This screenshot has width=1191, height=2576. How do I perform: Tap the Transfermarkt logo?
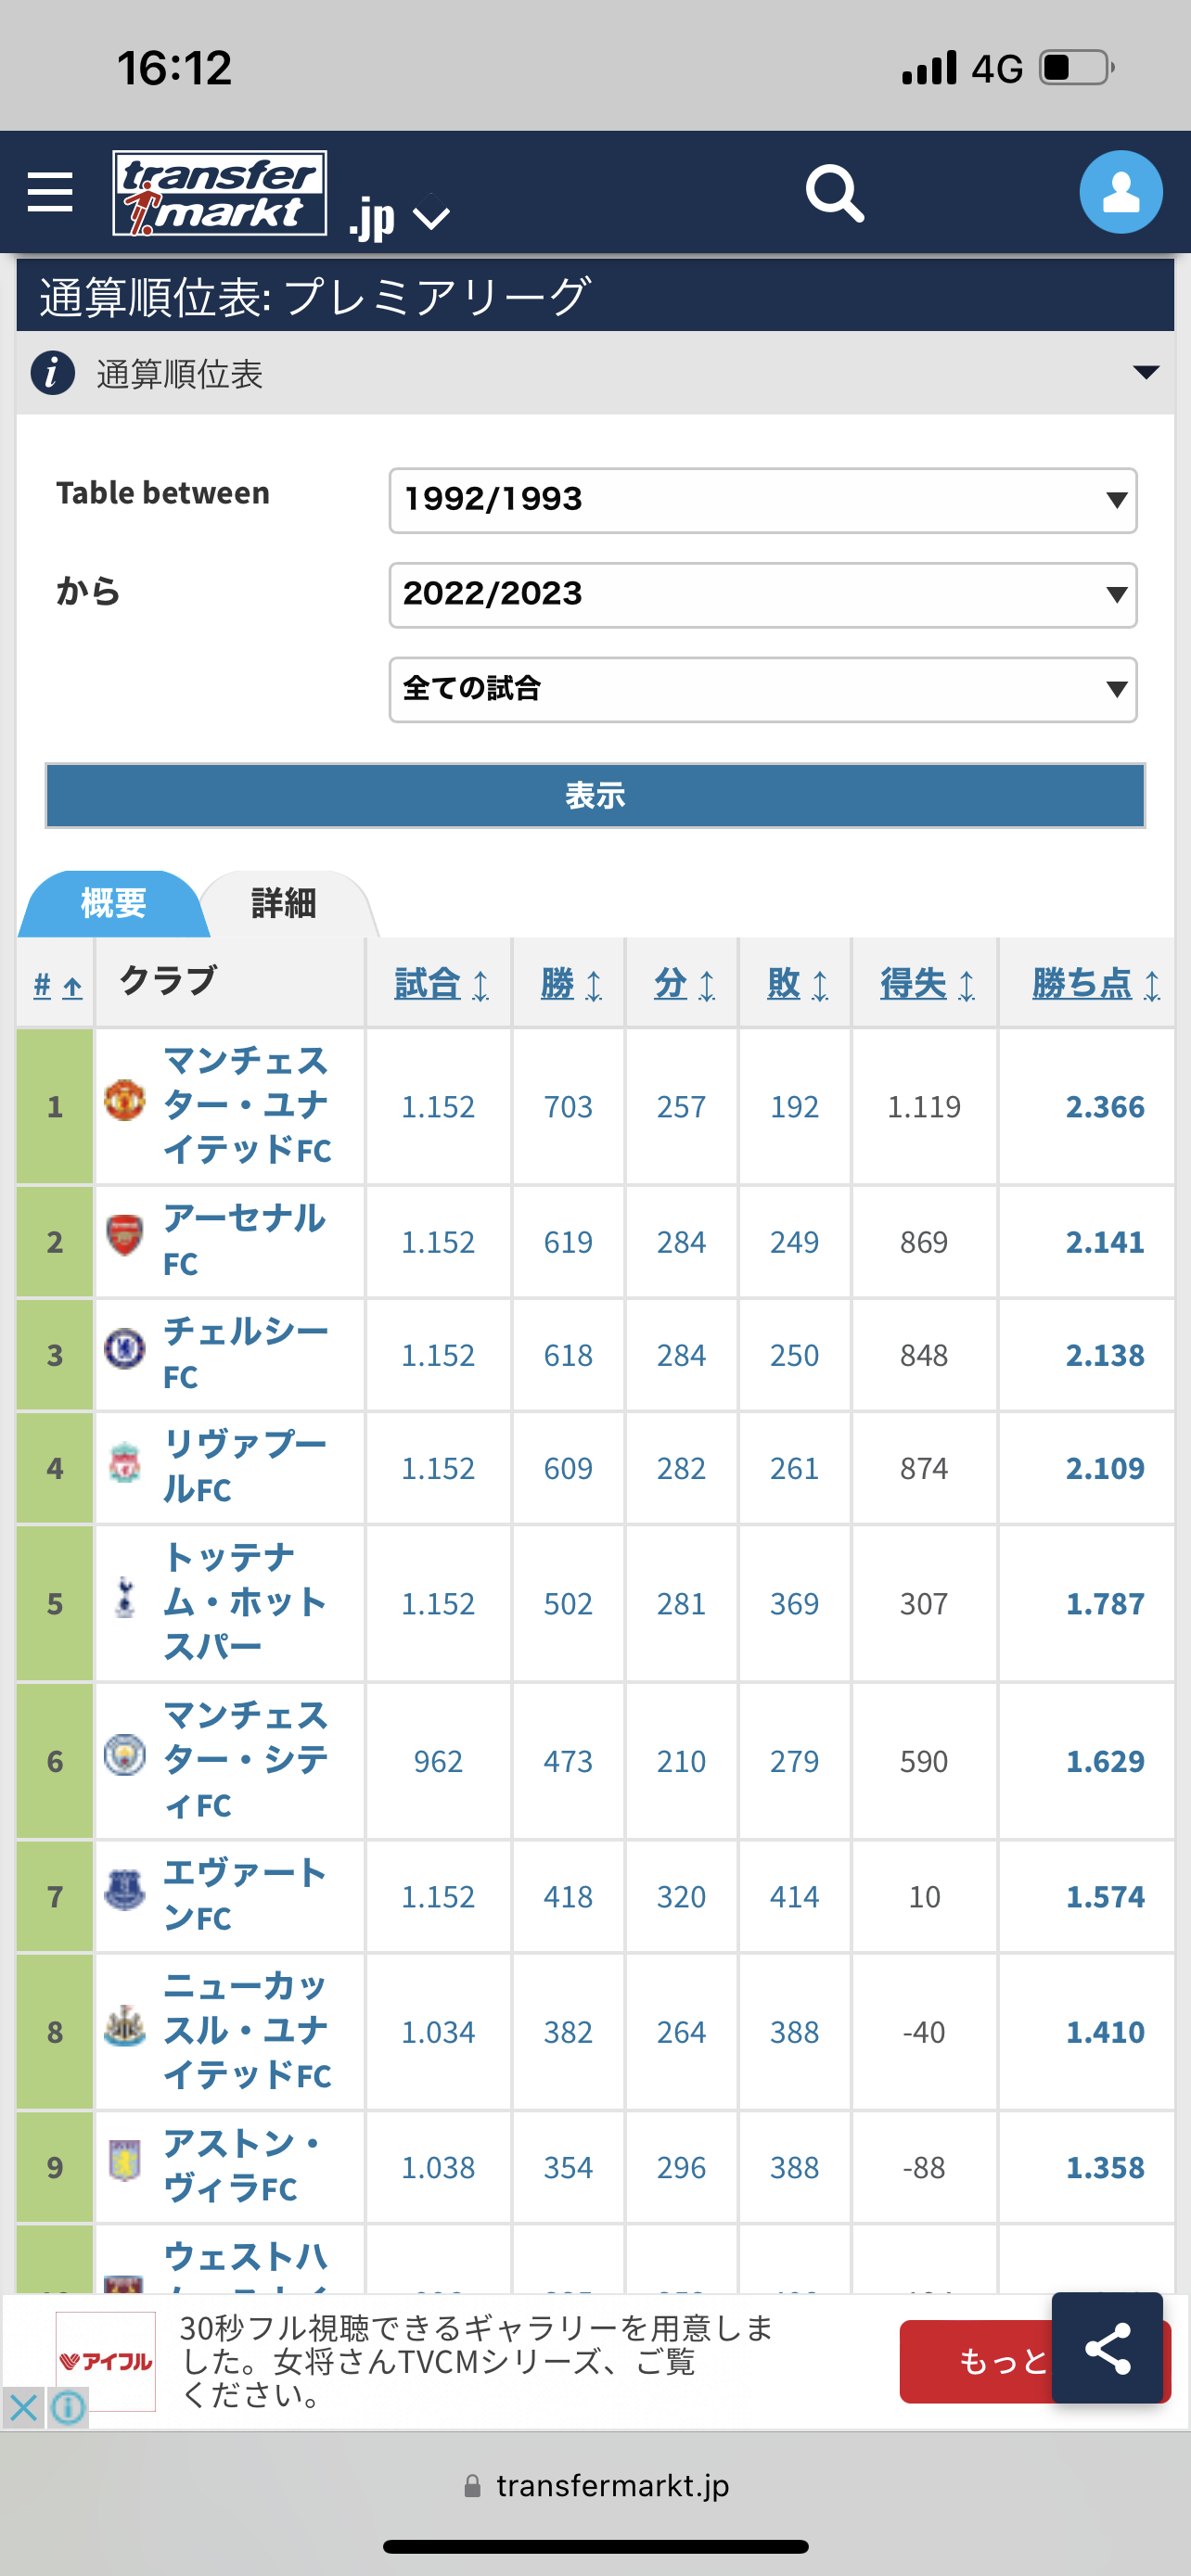click(220, 193)
